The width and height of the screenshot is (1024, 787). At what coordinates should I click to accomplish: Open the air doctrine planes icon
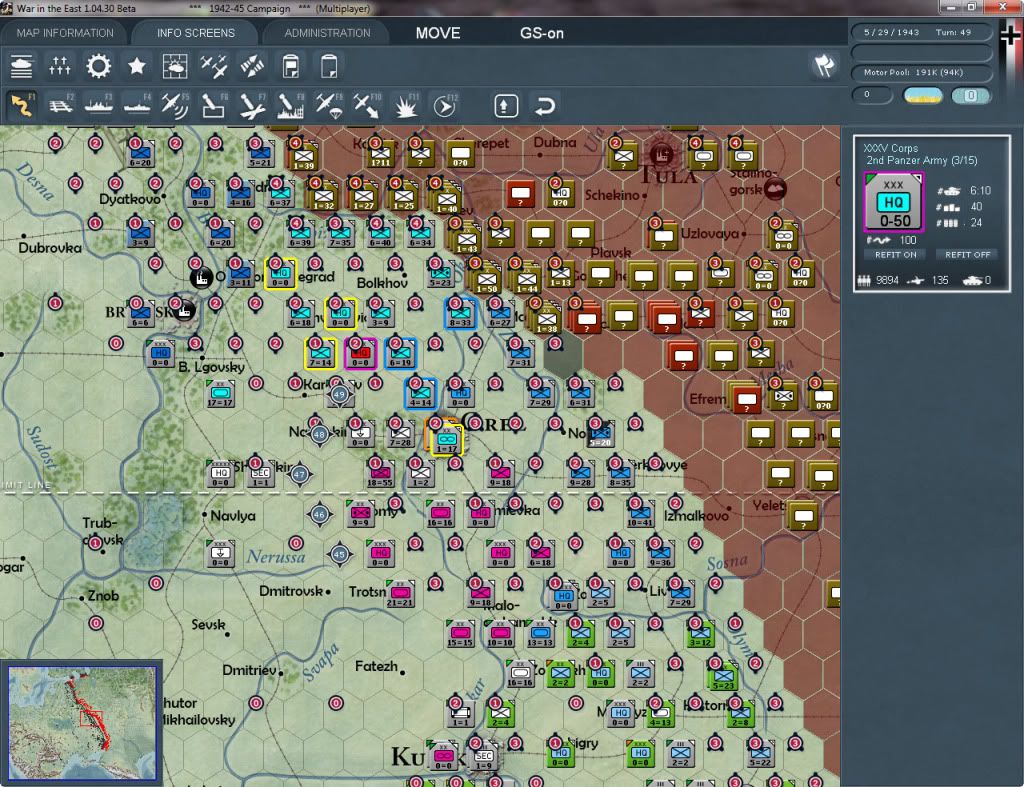coord(214,67)
